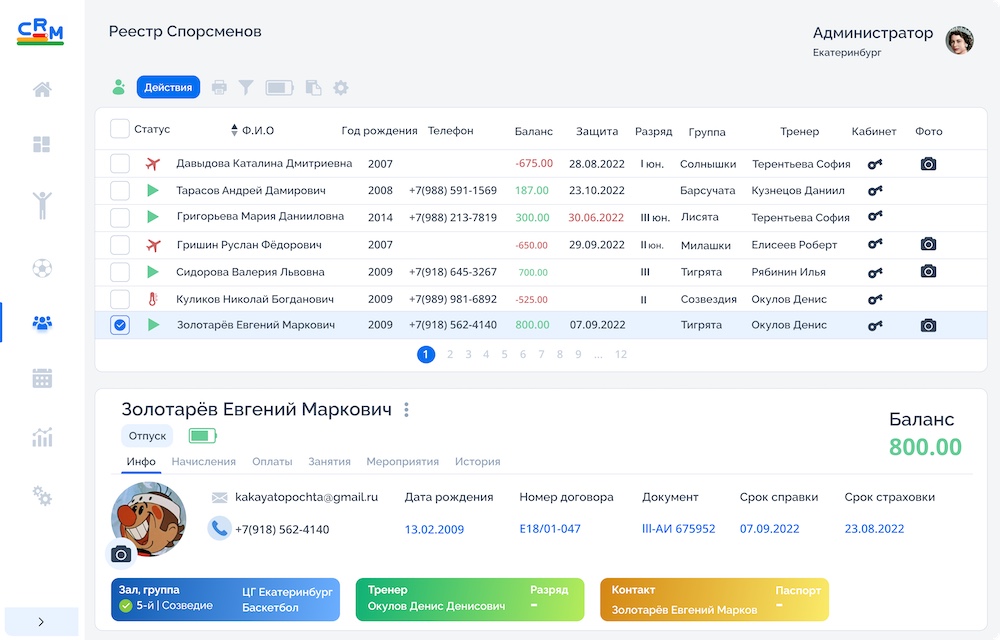Click the red protection date 30.06.2022
1000x640 pixels.
click(596, 217)
